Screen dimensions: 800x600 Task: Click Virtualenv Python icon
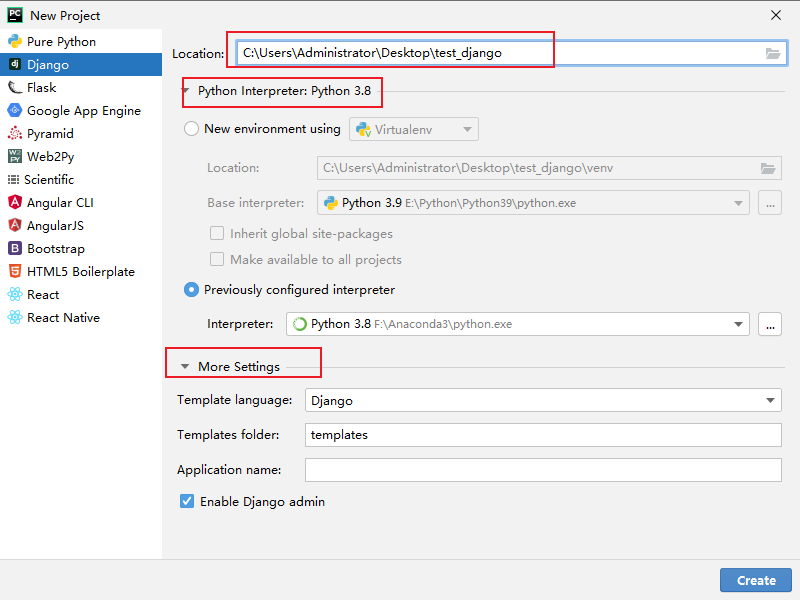tap(363, 130)
